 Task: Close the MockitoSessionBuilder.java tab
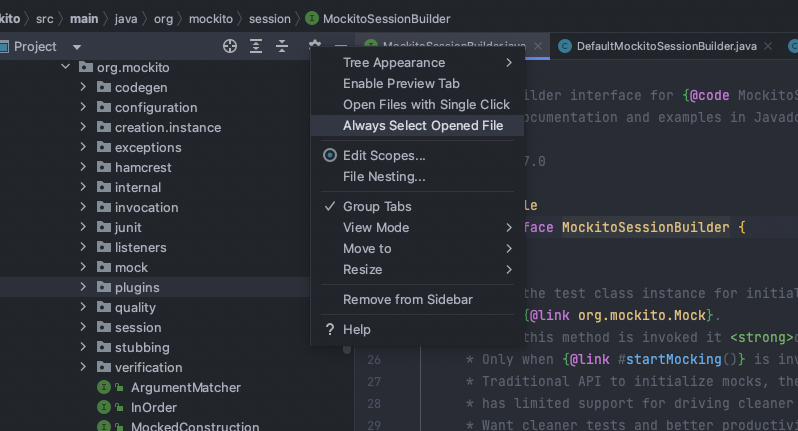538,46
